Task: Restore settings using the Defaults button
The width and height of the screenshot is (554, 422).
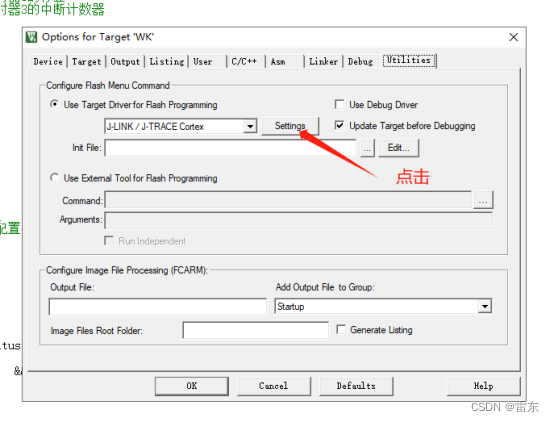Action: (356, 386)
